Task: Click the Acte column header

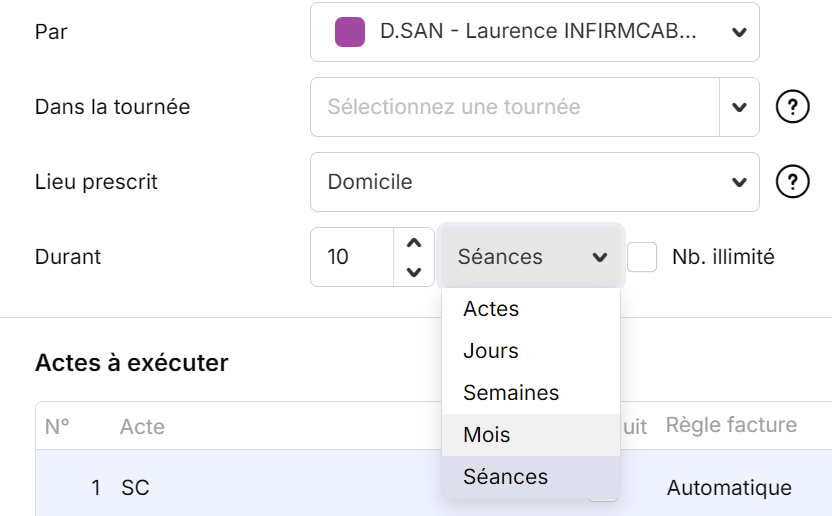Action: (142, 427)
